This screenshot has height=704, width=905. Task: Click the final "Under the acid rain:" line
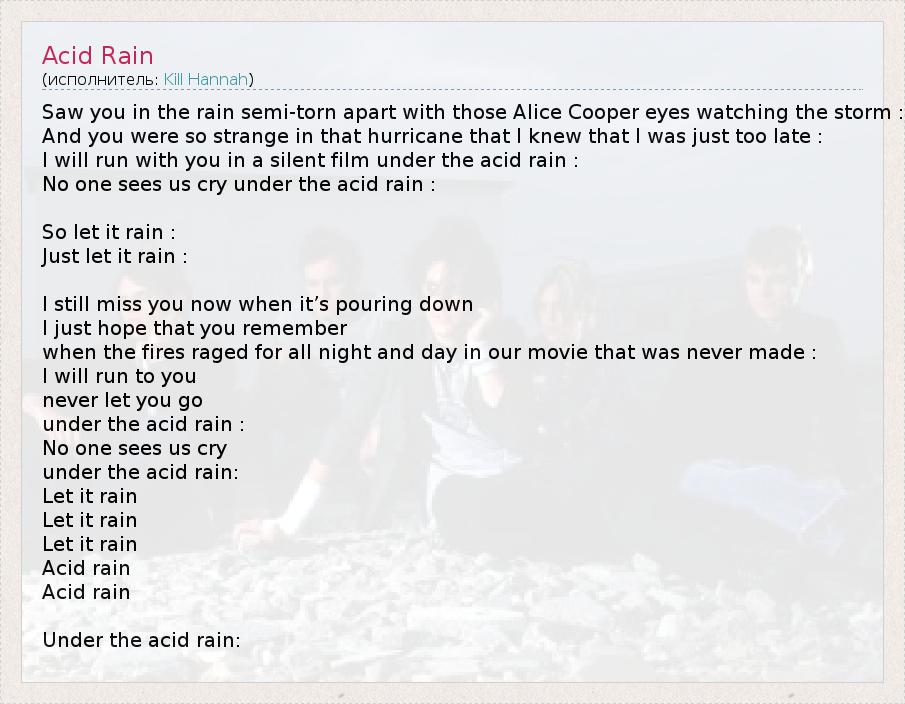click(x=141, y=640)
